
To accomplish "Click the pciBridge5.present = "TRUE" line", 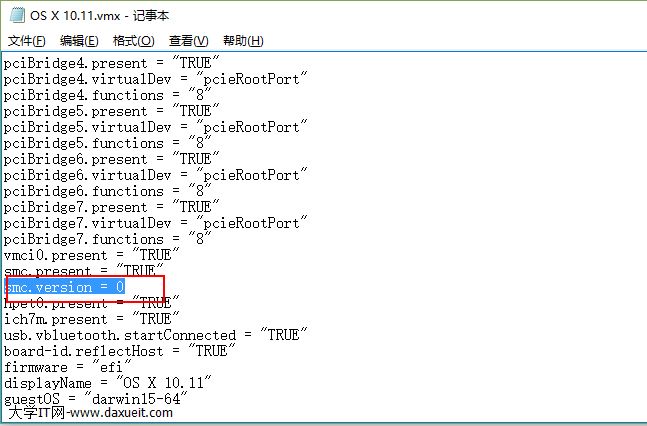I will click(111, 111).
